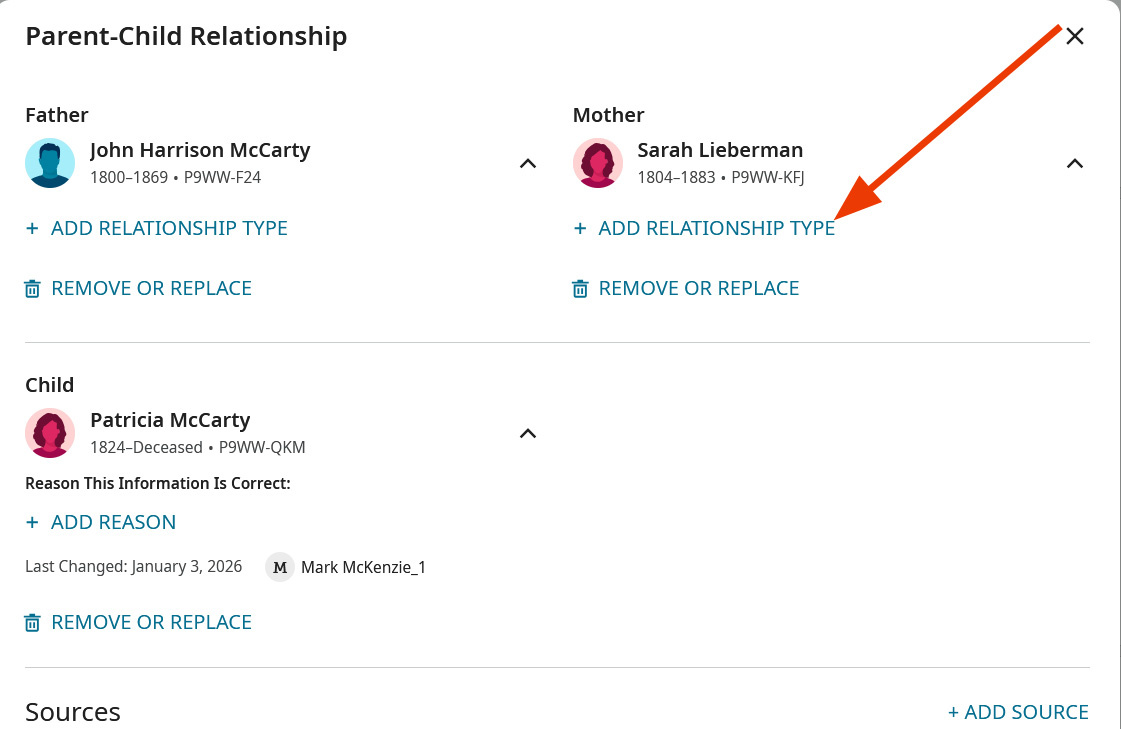Screen dimensions: 1121x729
Task: Click trash icon under Child section
Action: [x=33, y=623]
